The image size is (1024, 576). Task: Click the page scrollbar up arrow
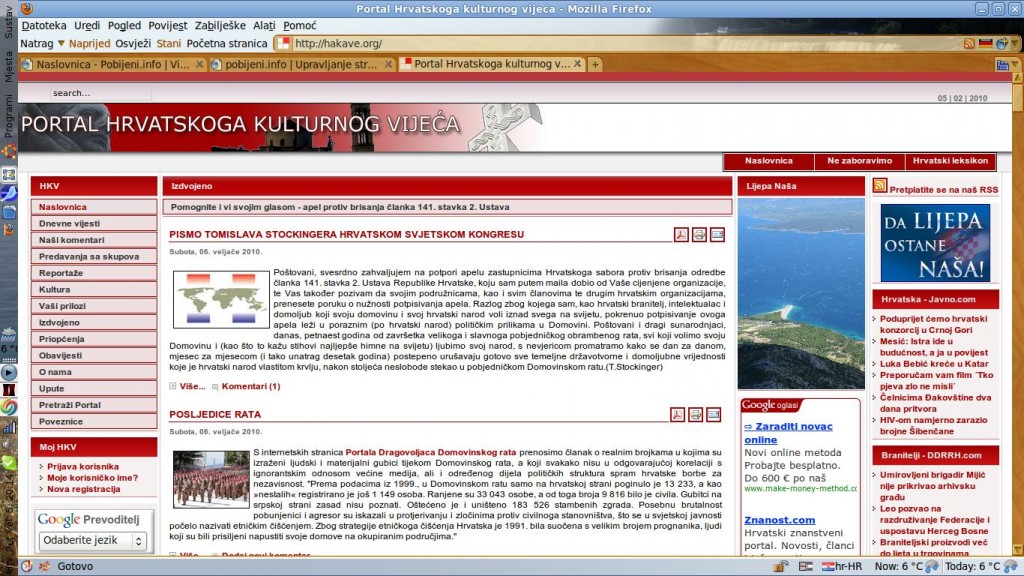[x=1018, y=79]
